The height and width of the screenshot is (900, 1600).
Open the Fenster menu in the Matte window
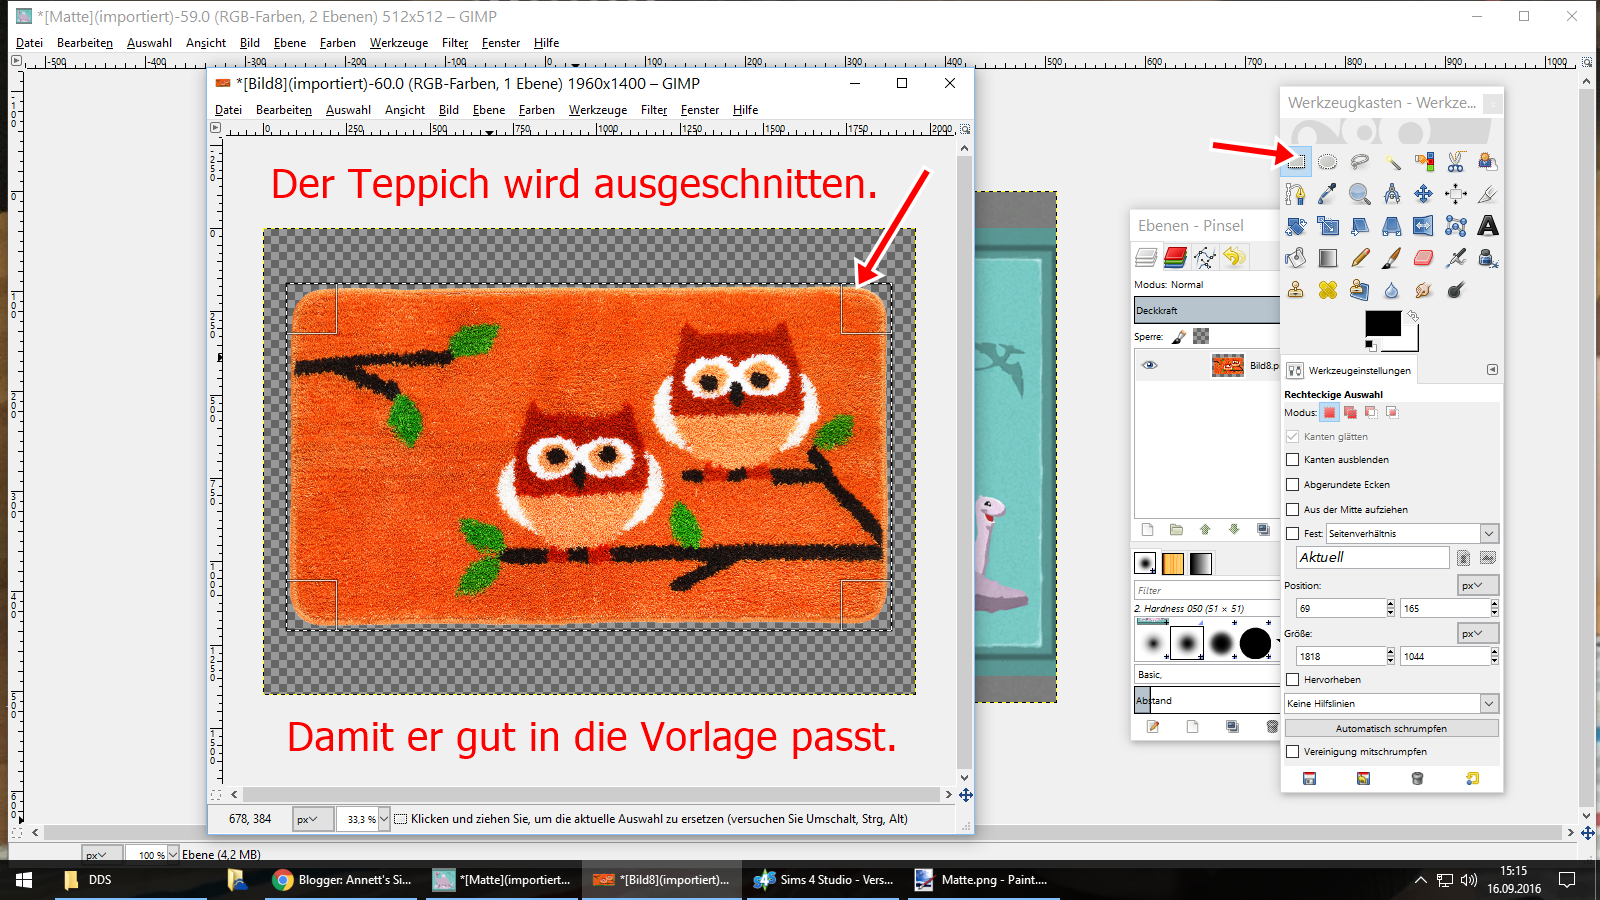pyautogui.click(x=501, y=43)
